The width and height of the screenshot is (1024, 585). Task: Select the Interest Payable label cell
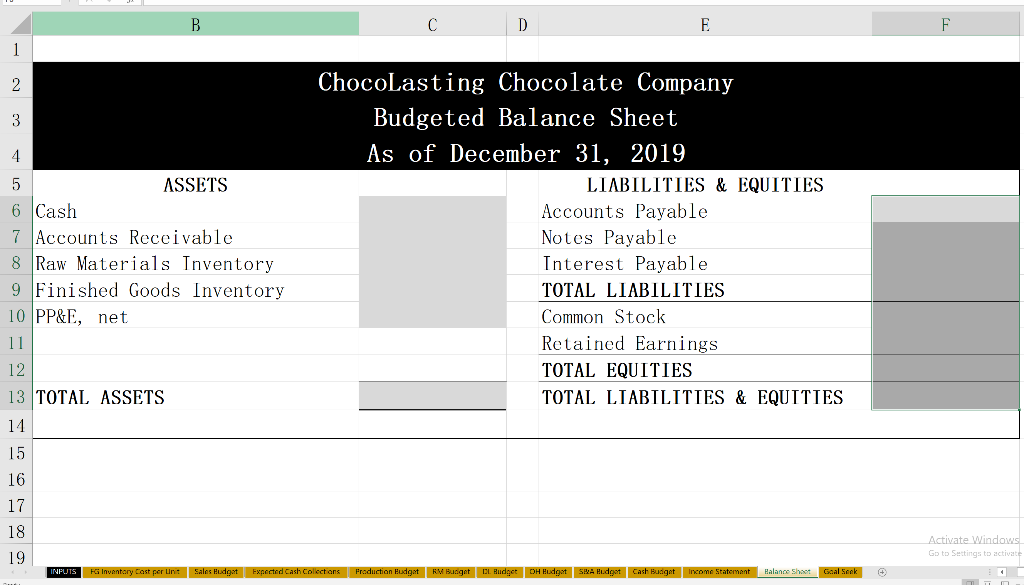[705, 263]
